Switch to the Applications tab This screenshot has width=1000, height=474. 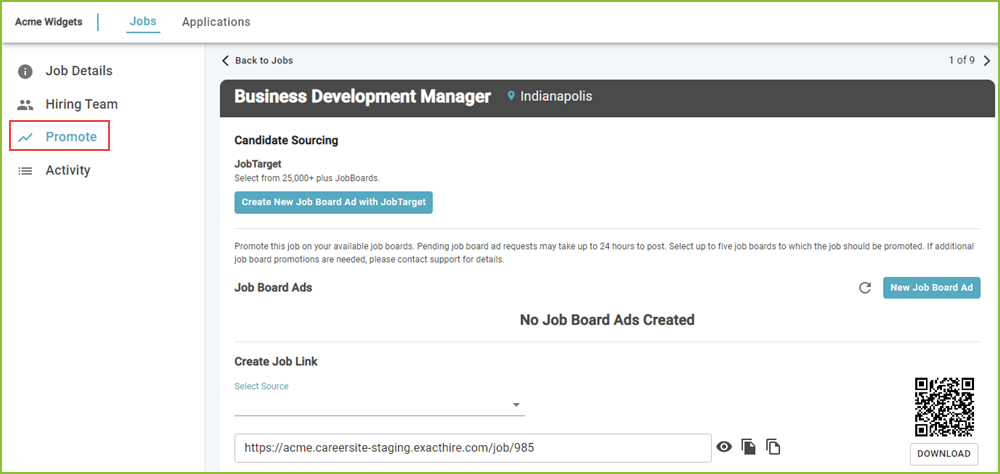[x=216, y=22]
